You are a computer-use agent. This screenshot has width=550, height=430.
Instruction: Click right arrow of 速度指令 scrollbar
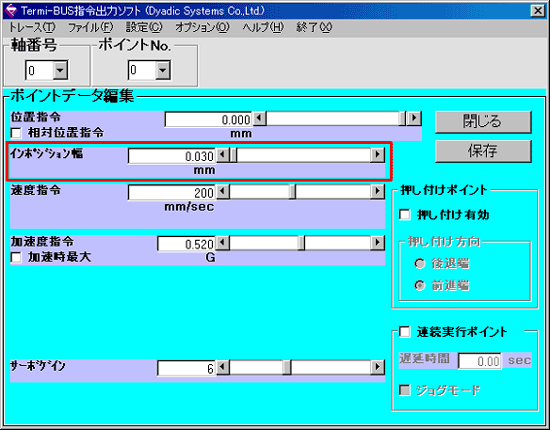377,192
